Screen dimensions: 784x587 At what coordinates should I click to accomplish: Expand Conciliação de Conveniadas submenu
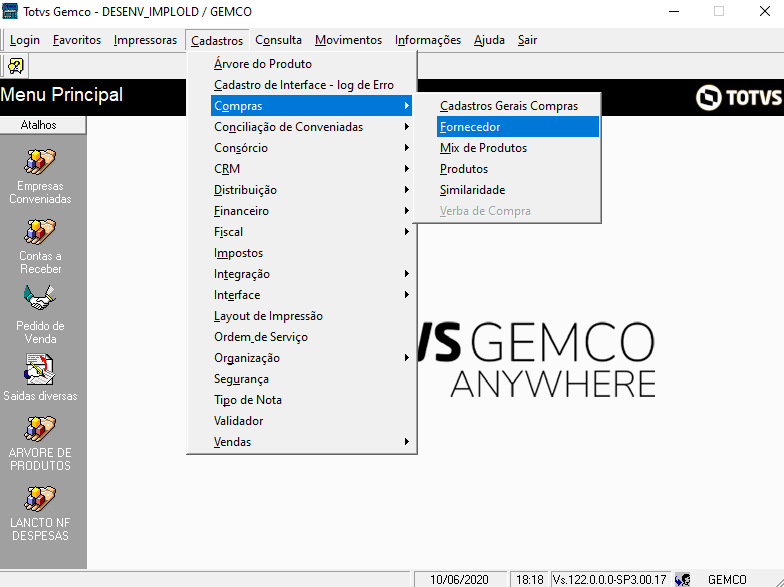click(312, 127)
